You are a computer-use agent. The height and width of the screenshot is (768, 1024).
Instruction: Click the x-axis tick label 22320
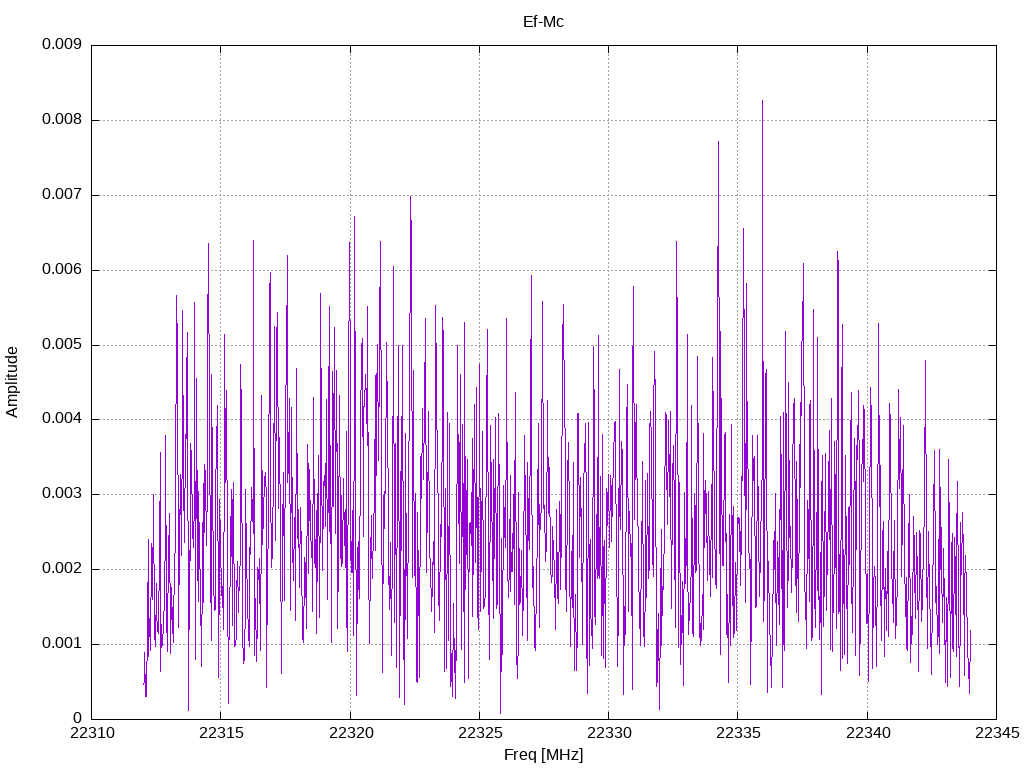351,733
